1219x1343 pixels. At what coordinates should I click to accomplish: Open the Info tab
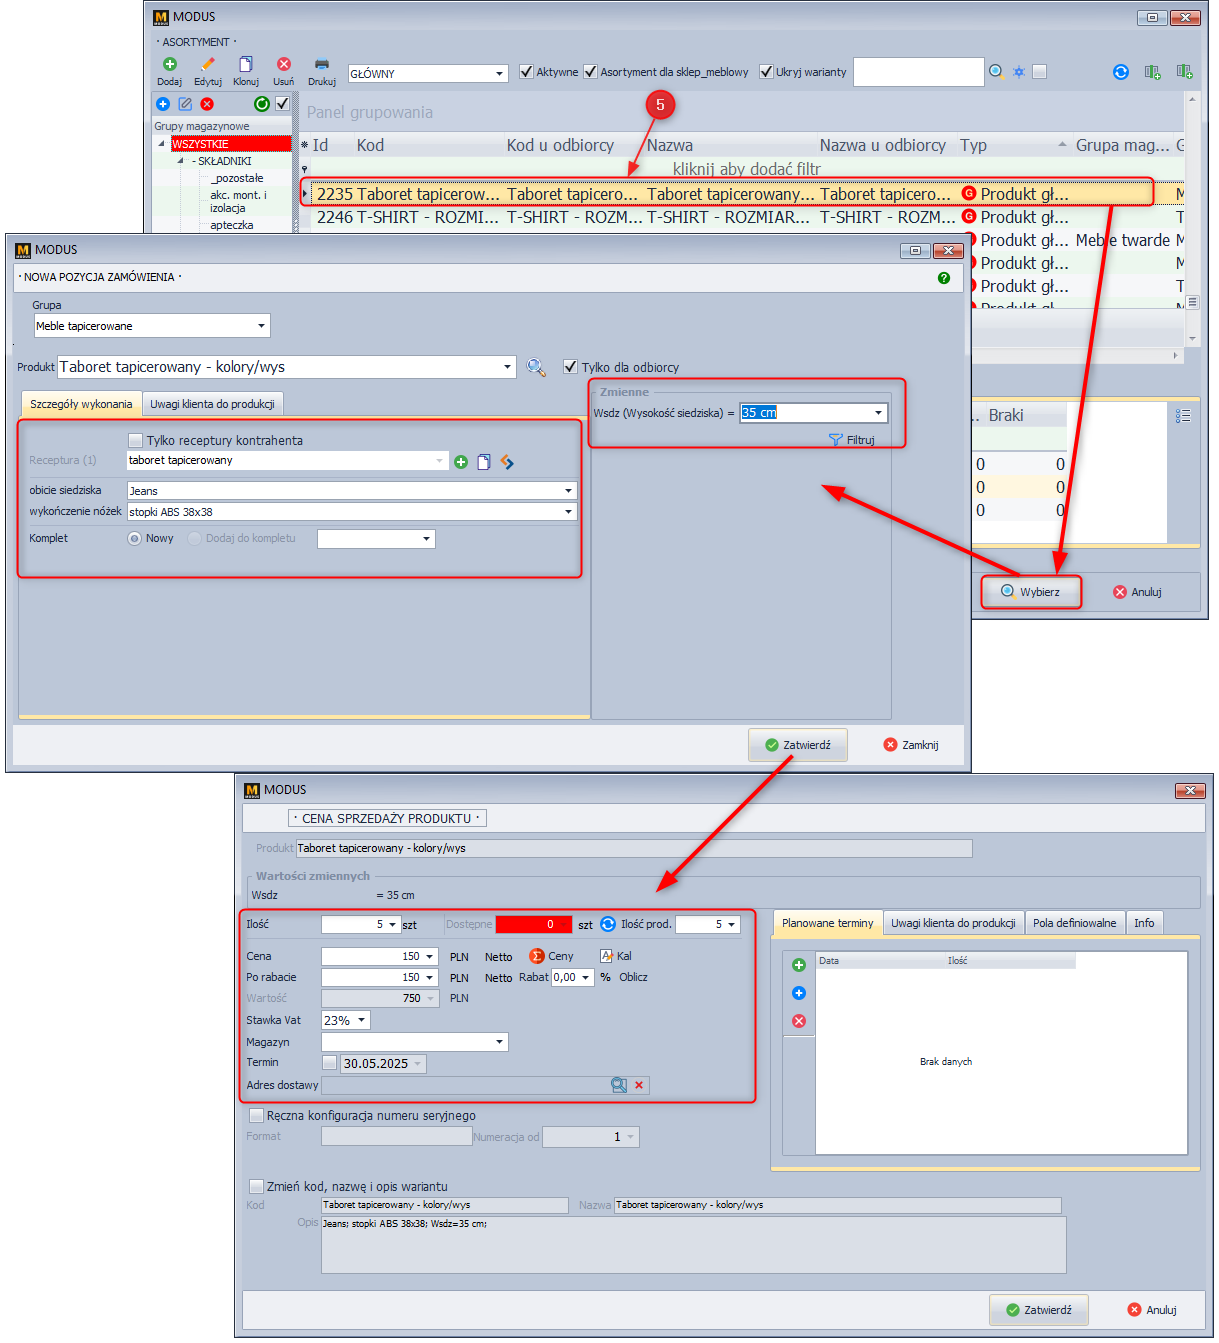(1144, 923)
